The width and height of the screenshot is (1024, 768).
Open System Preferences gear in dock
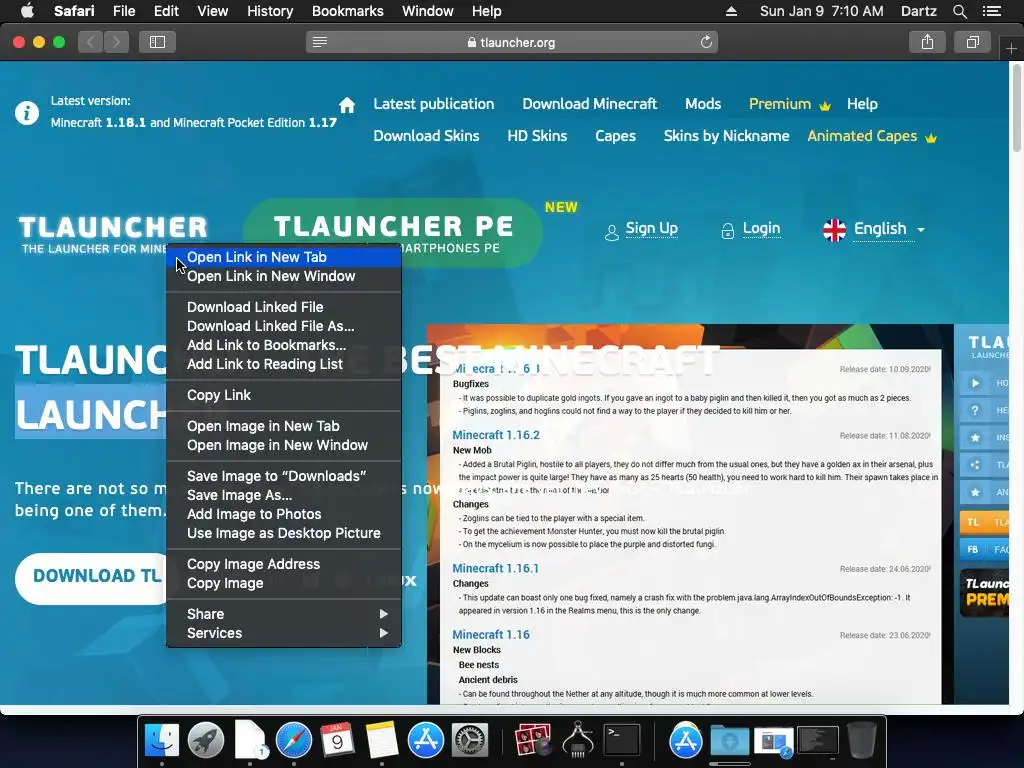coord(470,741)
